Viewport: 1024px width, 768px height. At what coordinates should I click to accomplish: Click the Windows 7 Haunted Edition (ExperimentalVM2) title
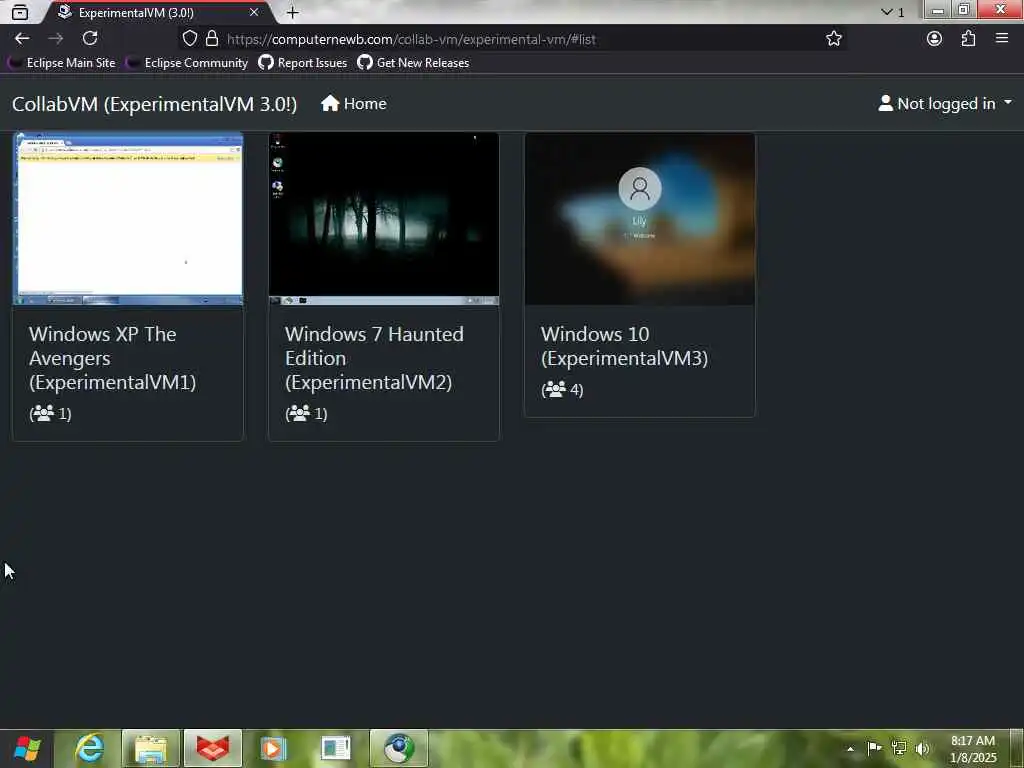[x=374, y=358]
